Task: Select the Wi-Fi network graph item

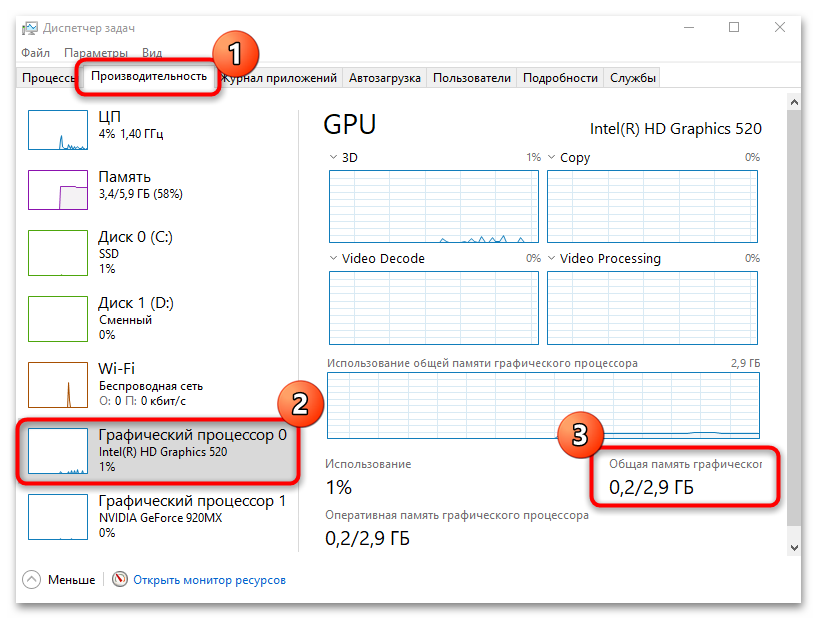Action: (58, 385)
